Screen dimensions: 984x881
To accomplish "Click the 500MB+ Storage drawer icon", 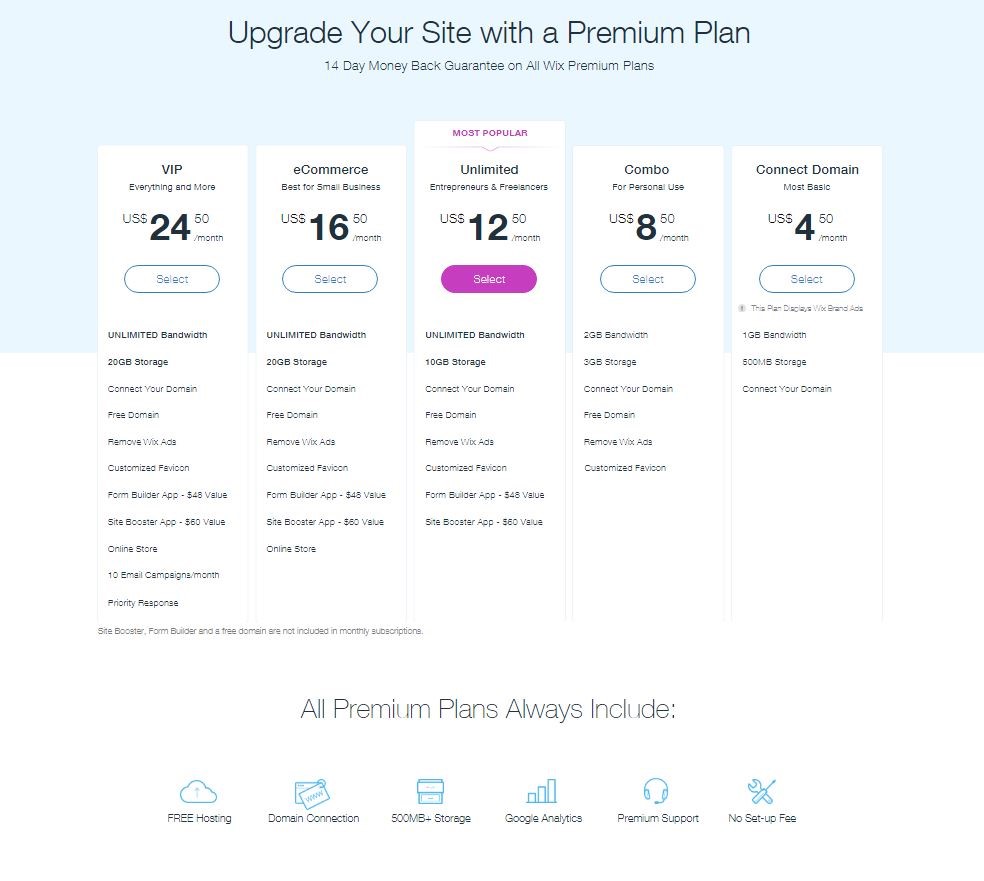I will click(x=430, y=792).
